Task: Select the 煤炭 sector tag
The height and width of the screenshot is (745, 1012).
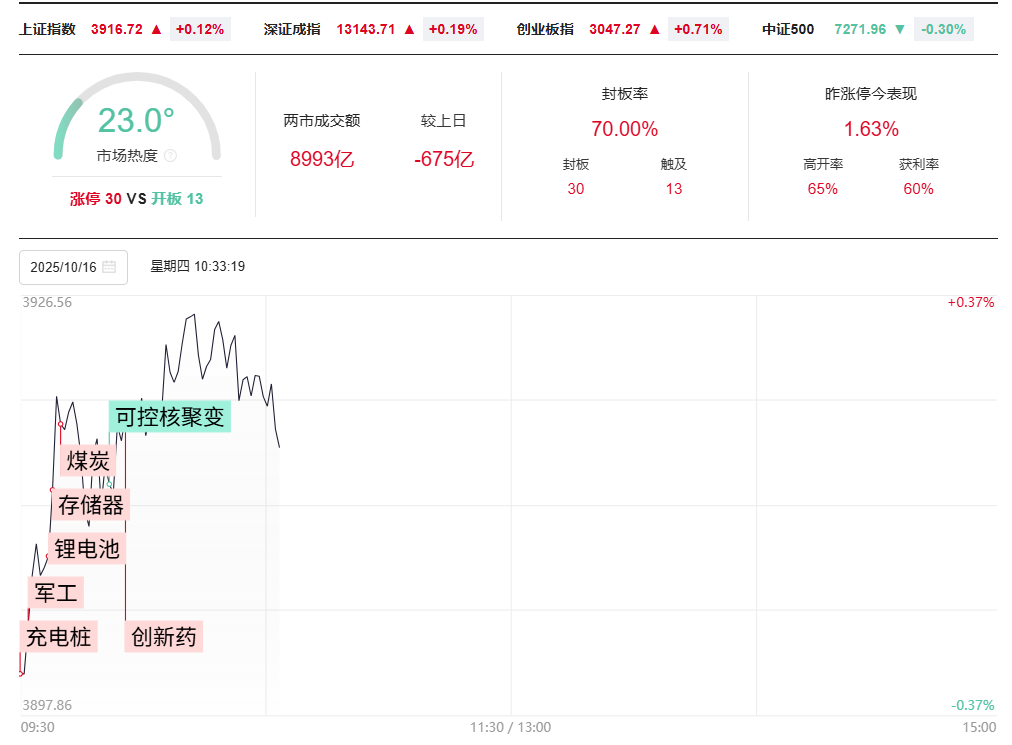Action: click(x=88, y=461)
